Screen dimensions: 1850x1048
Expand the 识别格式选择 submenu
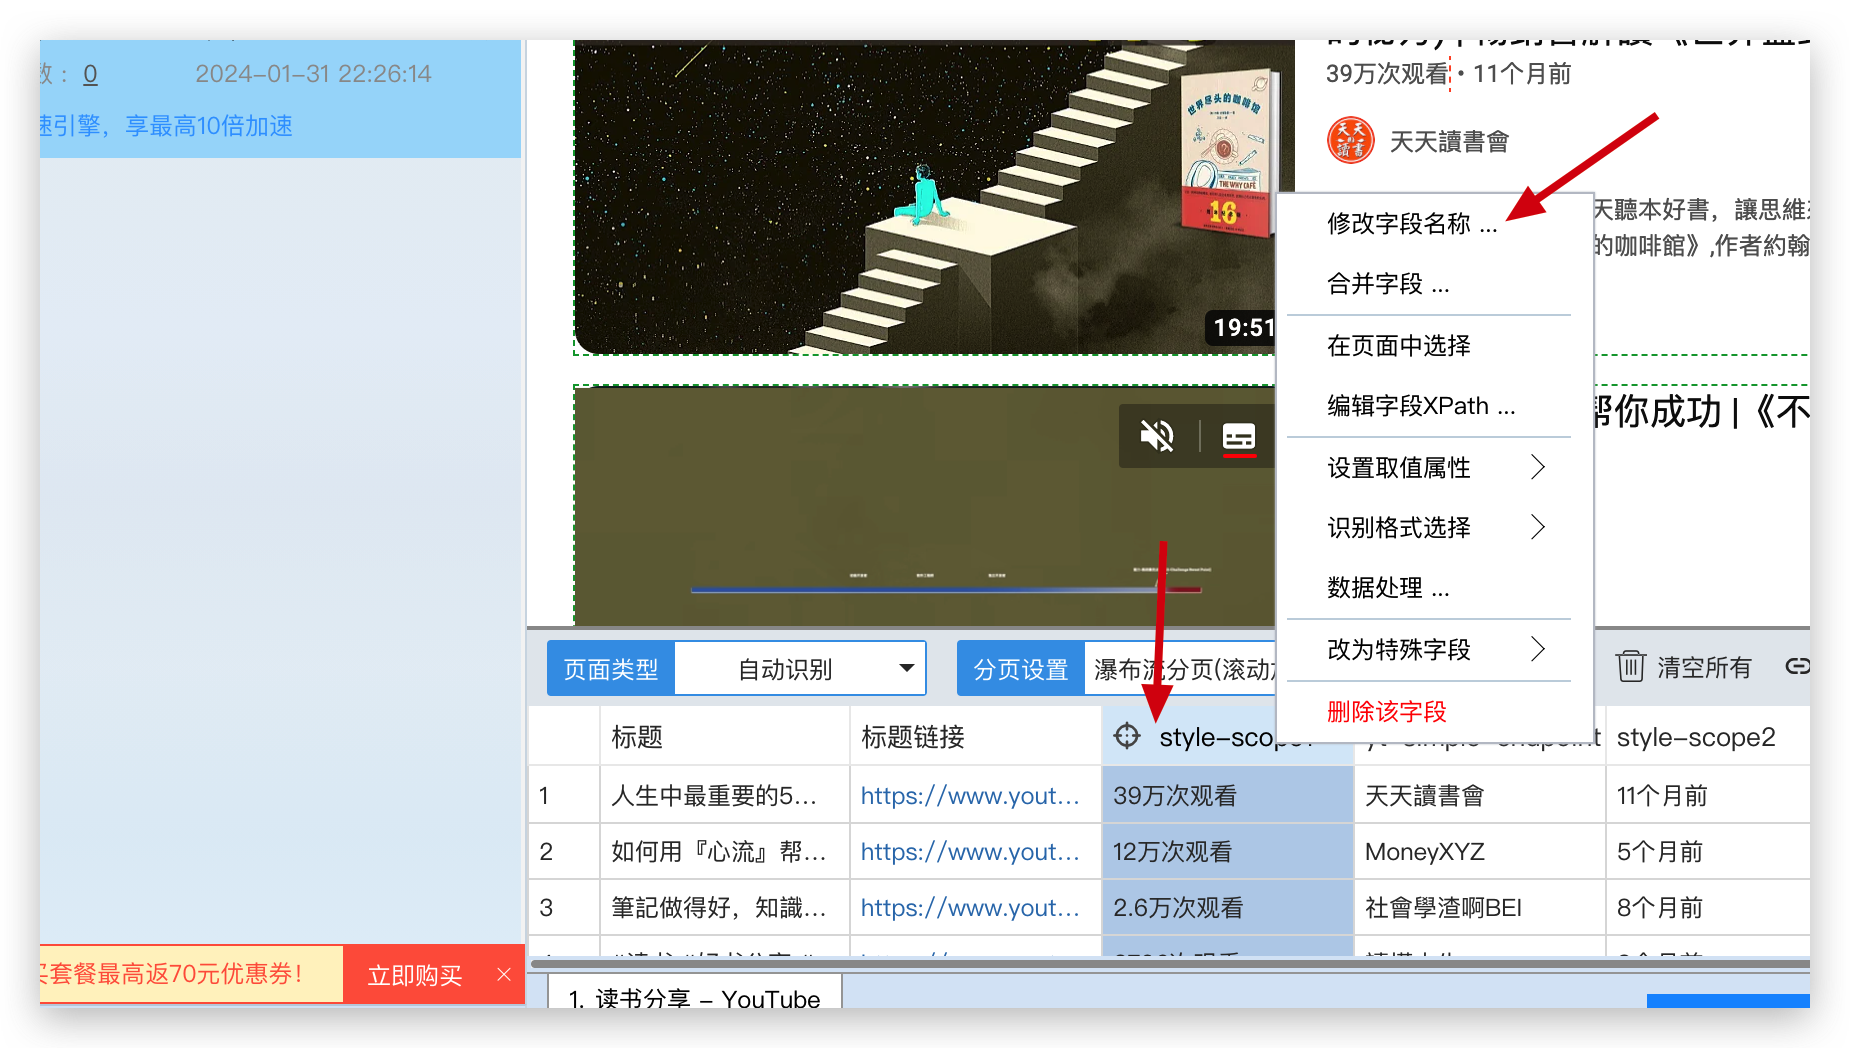[1434, 528]
